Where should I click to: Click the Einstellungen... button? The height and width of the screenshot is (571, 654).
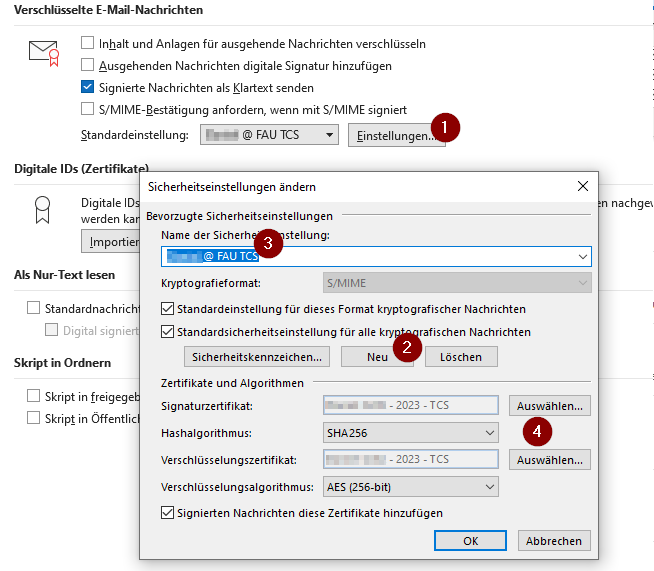coord(396,135)
